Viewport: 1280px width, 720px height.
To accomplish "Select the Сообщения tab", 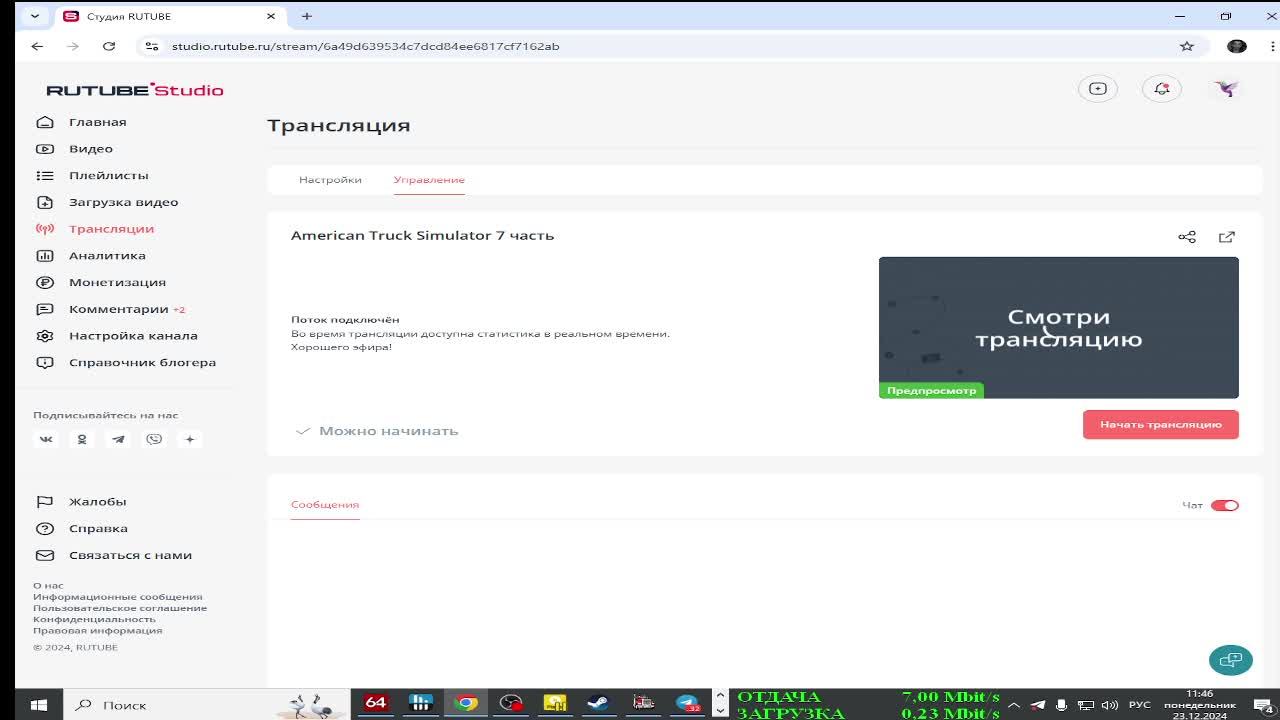I will point(325,505).
